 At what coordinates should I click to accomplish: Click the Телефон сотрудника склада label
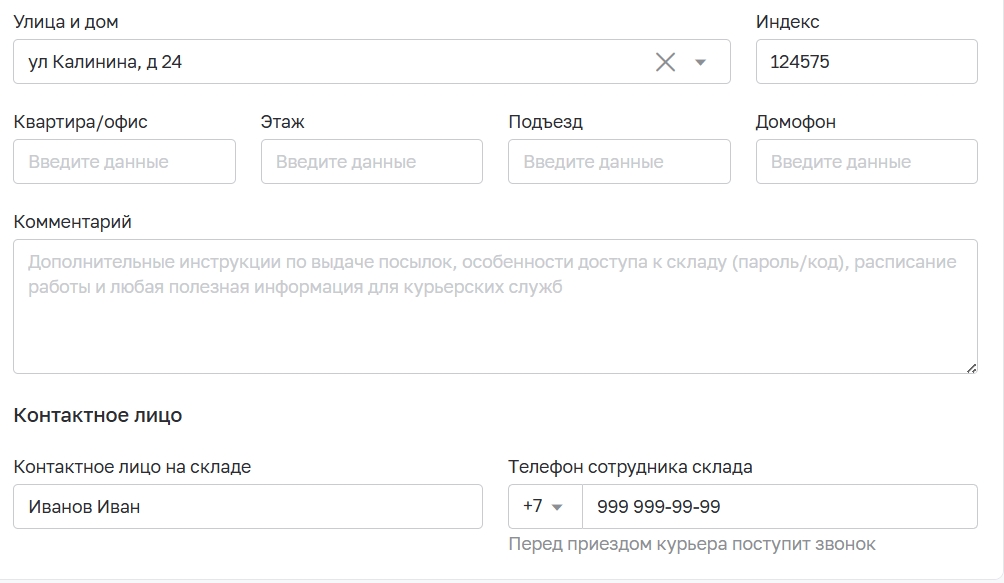pyautogui.click(x=630, y=467)
